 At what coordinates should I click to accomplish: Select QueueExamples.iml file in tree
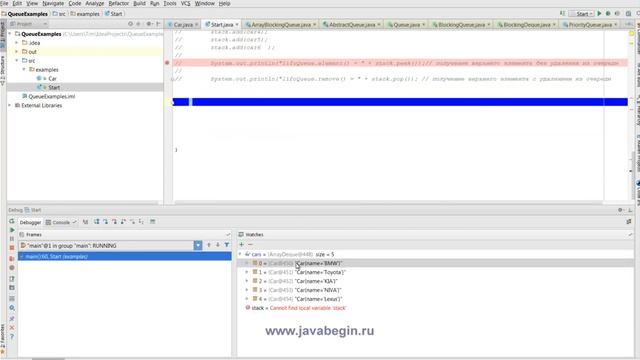51,96
